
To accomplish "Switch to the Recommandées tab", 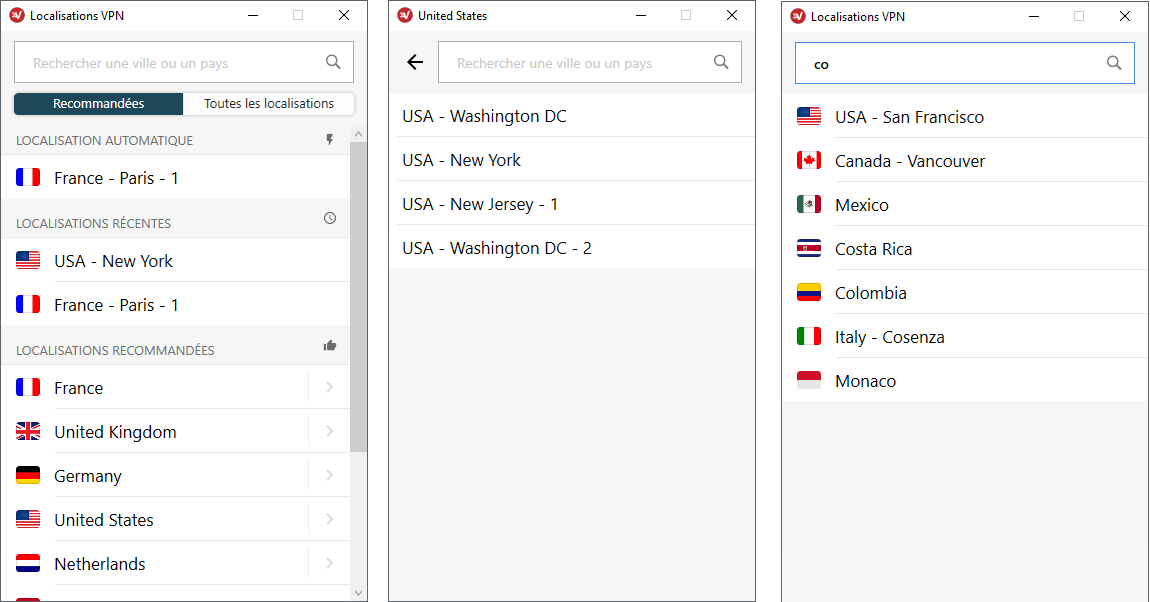I will [x=98, y=103].
